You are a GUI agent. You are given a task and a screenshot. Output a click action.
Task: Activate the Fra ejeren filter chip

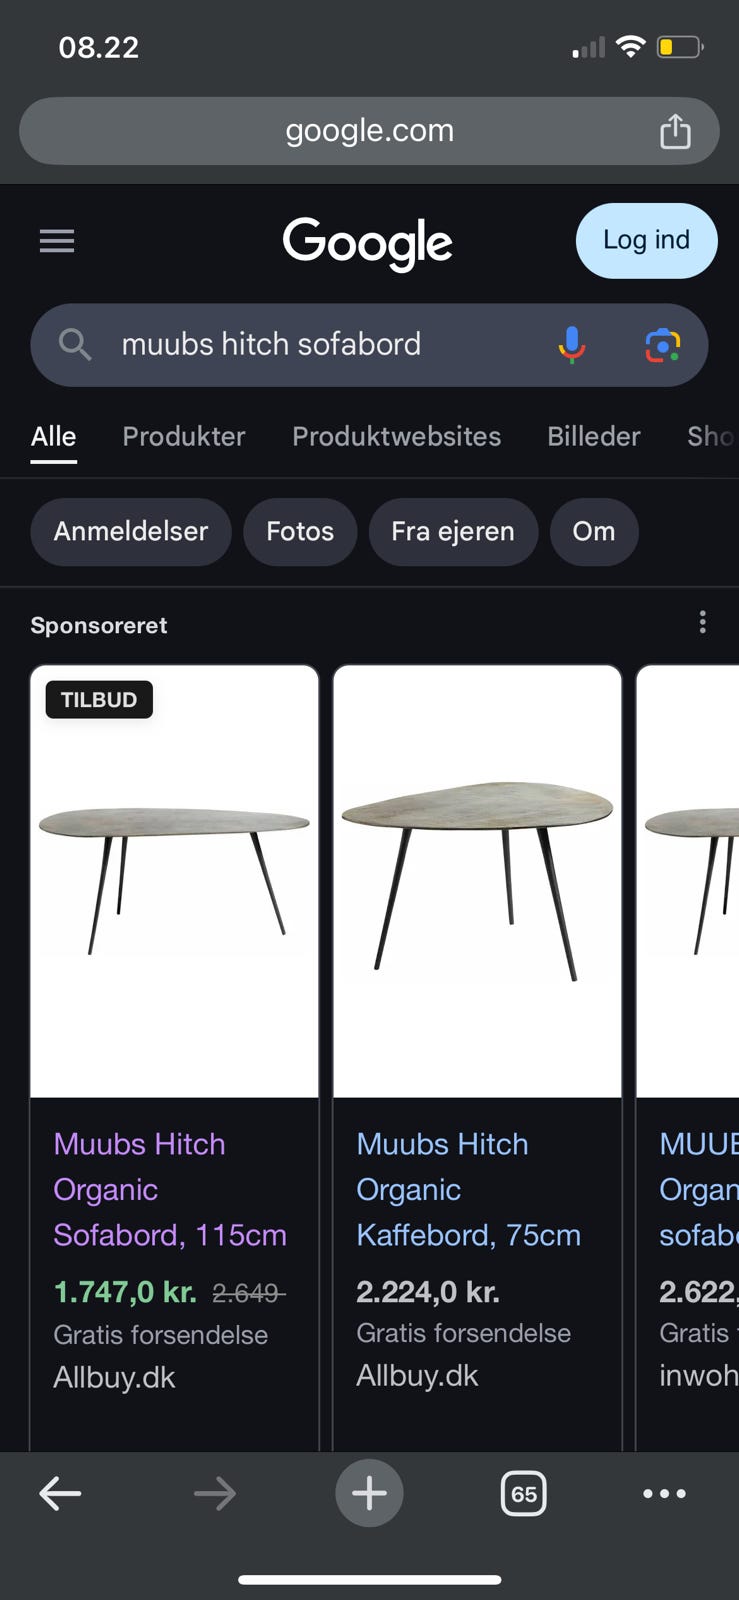(453, 532)
